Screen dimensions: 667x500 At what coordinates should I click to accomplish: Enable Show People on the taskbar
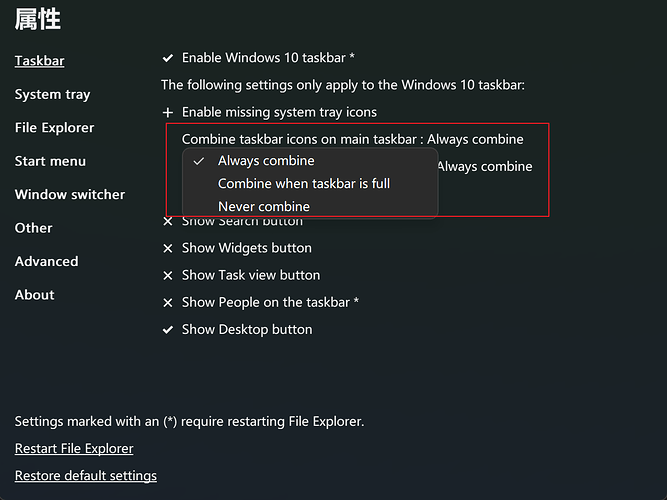pos(168,302)
